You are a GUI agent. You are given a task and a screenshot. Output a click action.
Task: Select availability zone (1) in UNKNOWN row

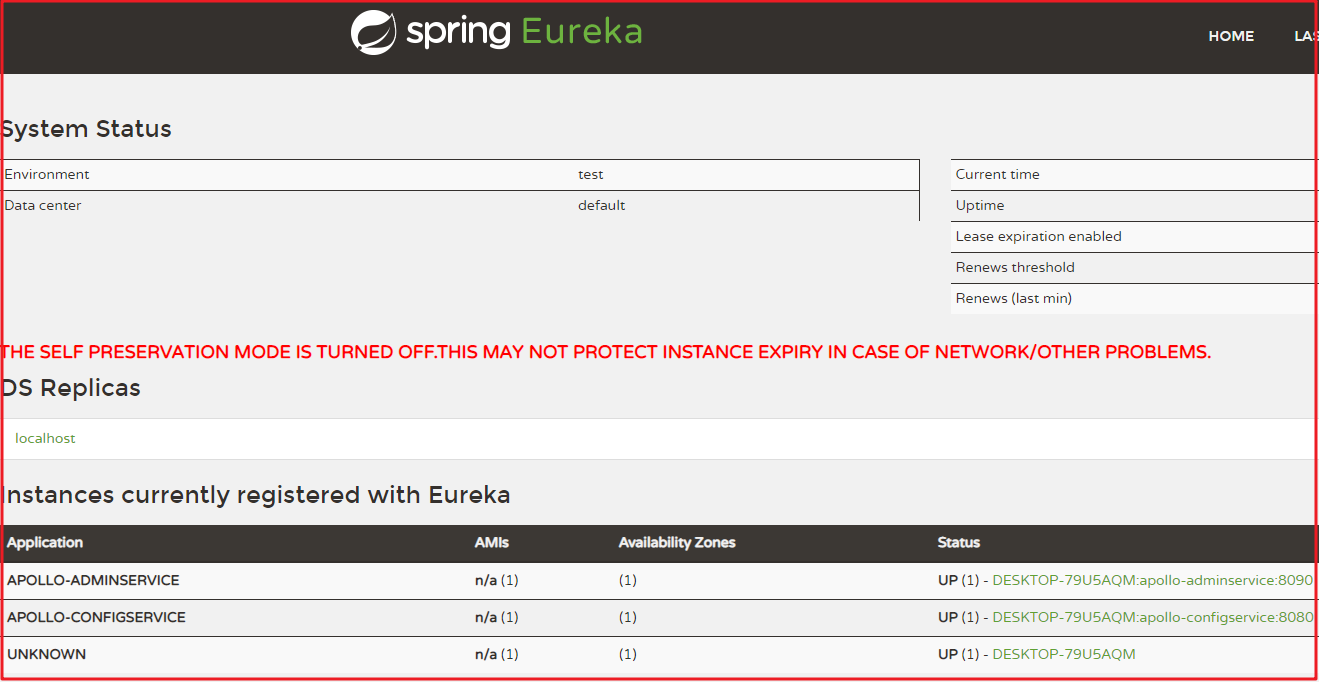coord(628,654)
